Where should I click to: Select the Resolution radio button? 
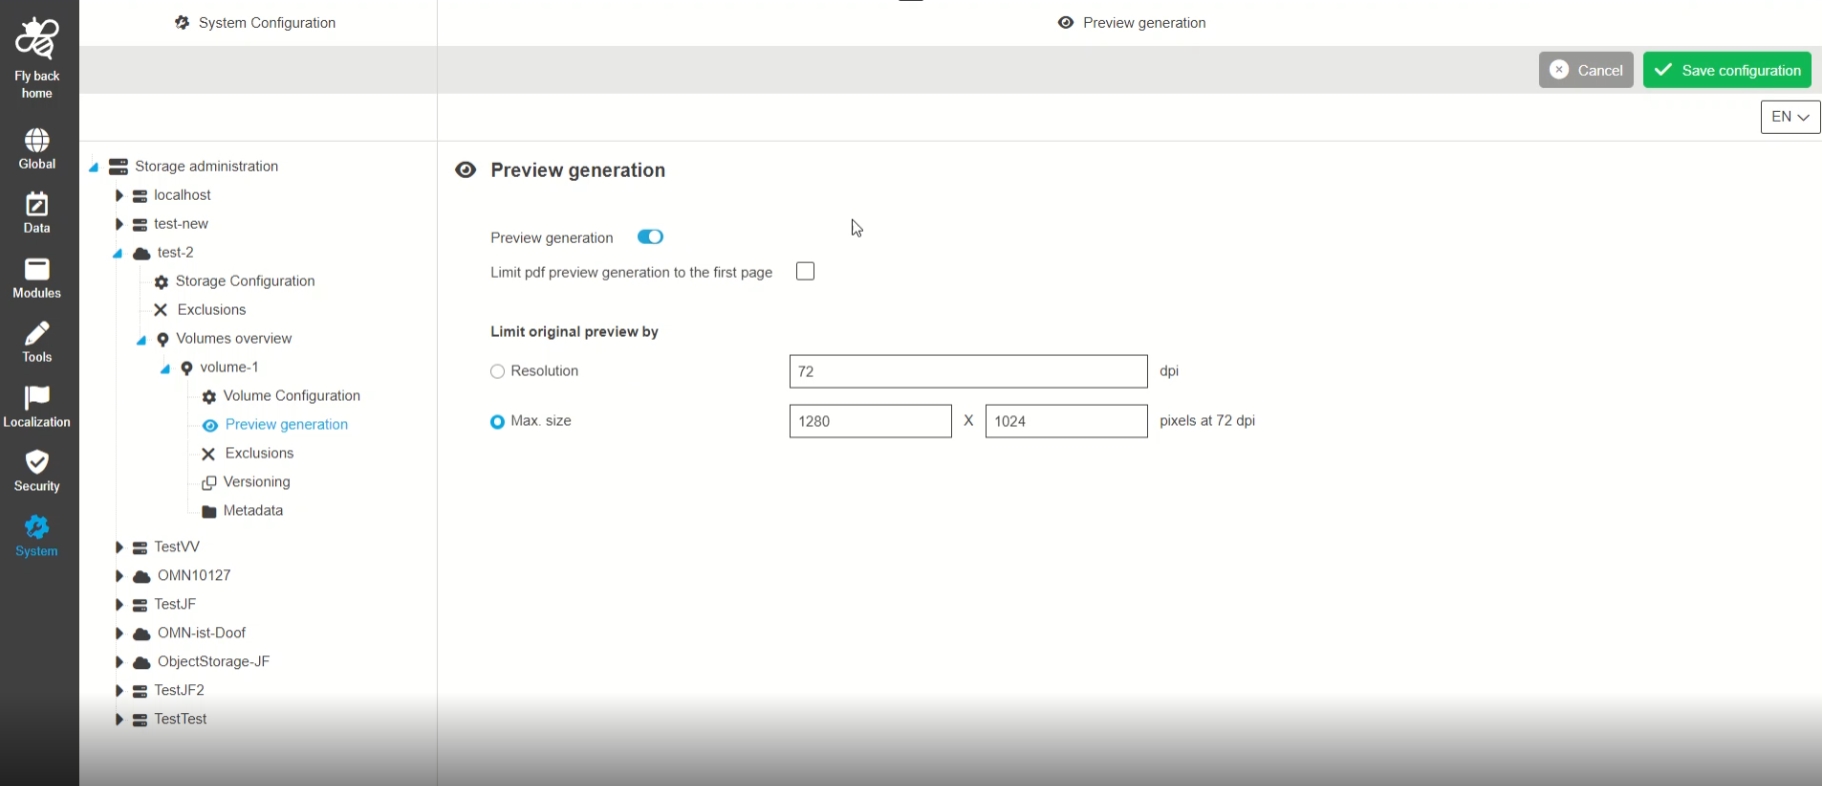coord(497,372)
